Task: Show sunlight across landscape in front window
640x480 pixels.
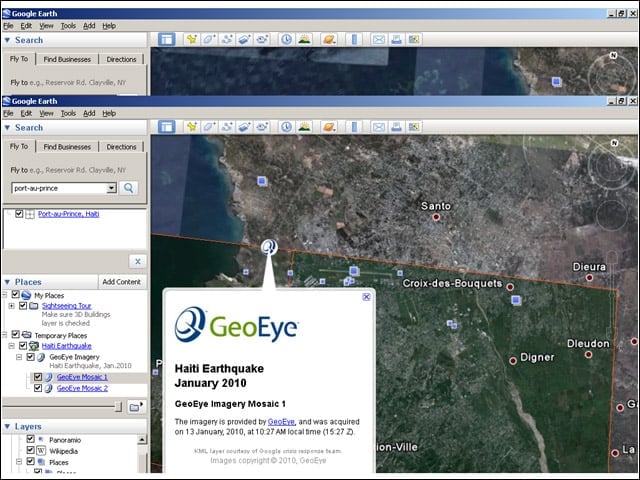Action: (304, 127)
